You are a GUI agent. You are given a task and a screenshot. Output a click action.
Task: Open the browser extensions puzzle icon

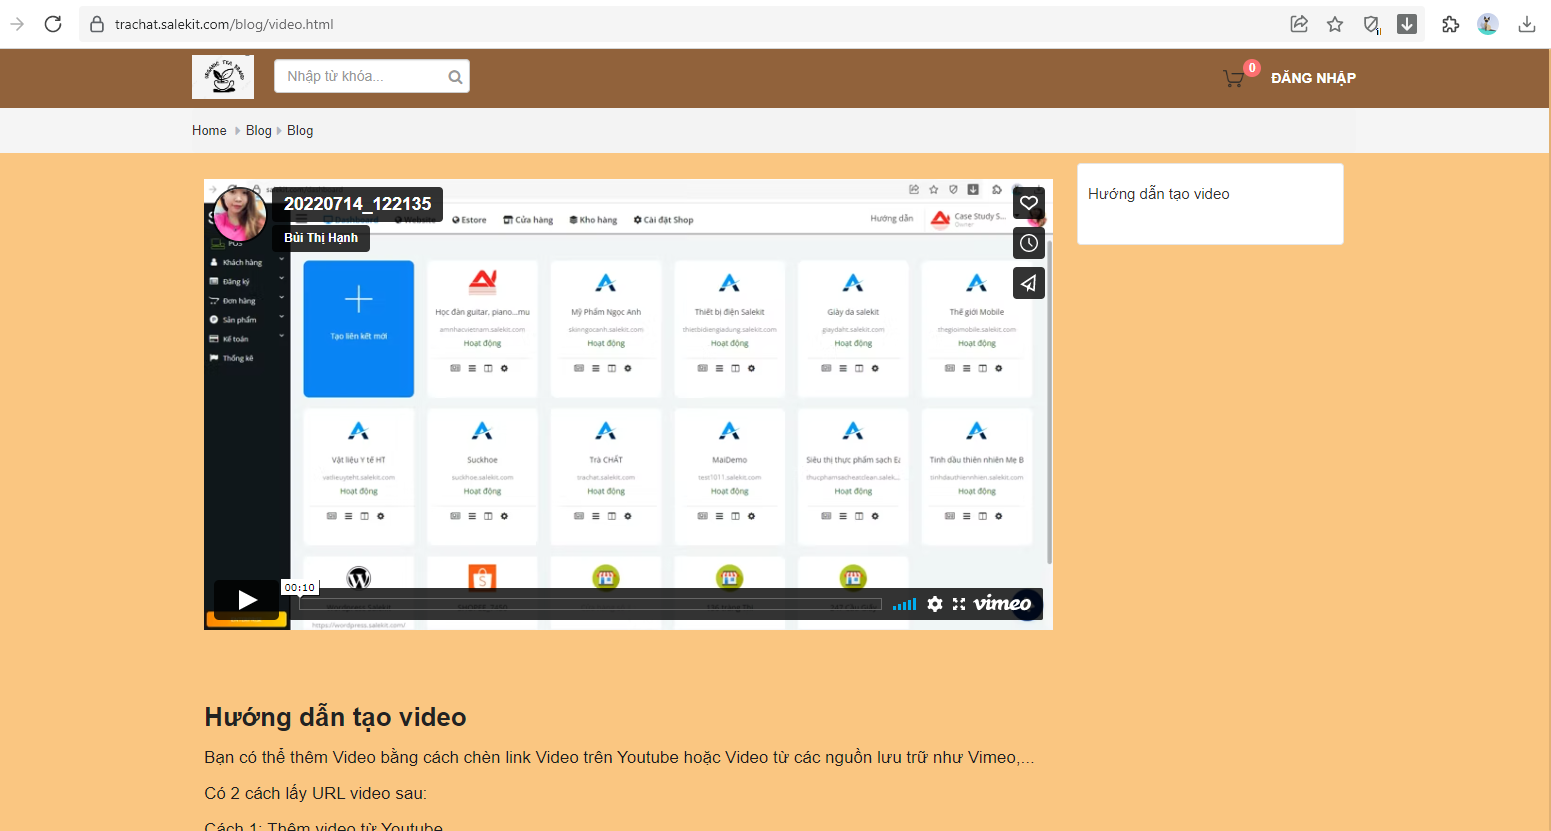[x=1450, y=24]
